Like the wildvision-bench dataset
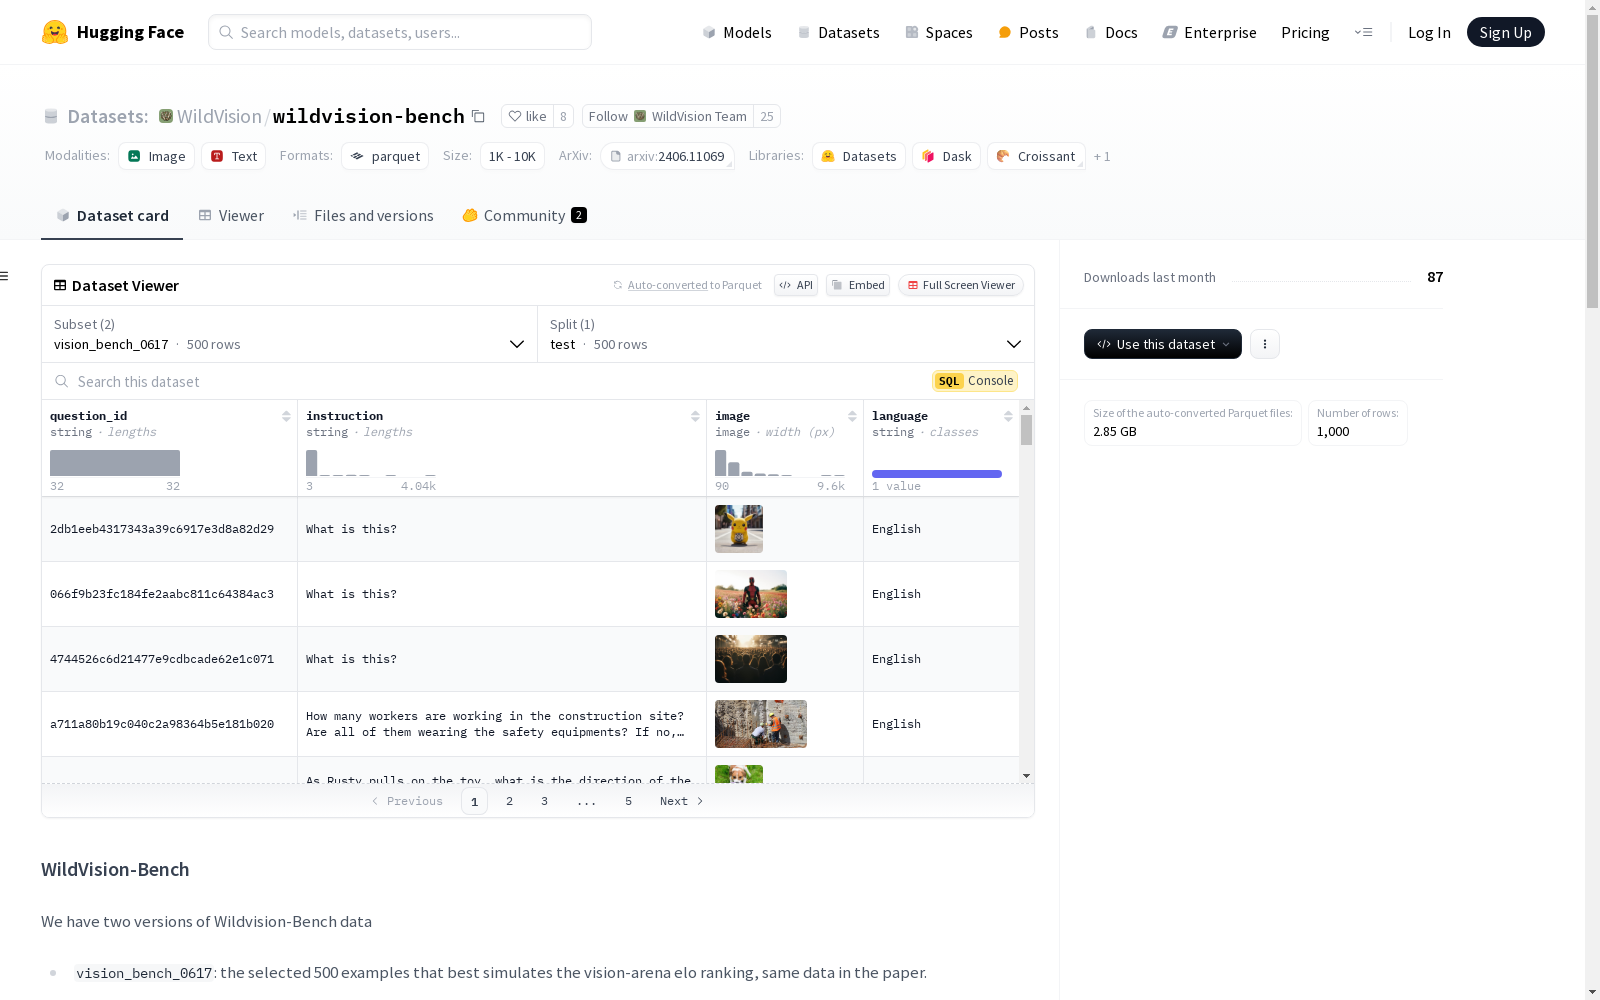Viewport: 1600px width, 1000px height. (527, 116)
